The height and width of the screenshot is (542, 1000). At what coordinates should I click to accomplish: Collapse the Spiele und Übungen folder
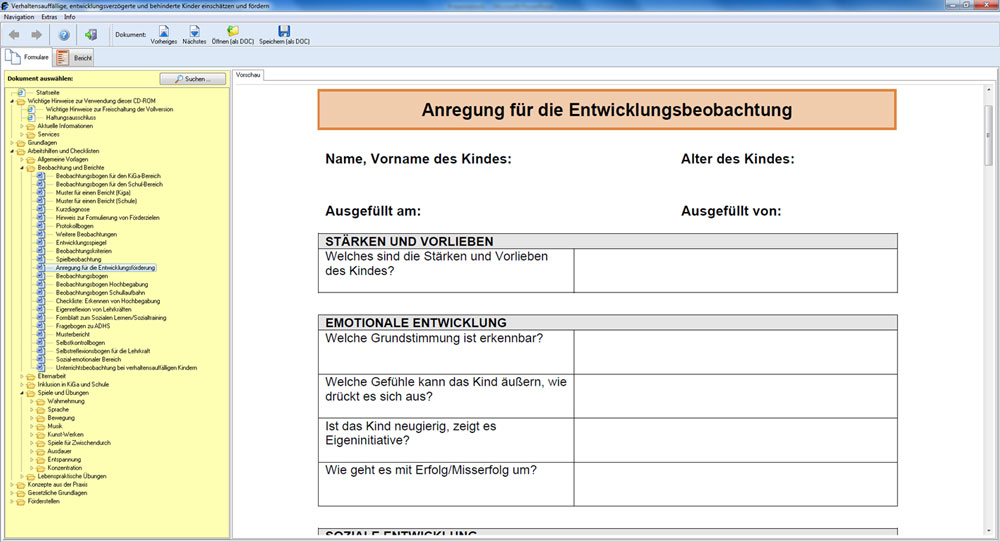point(21,393)
